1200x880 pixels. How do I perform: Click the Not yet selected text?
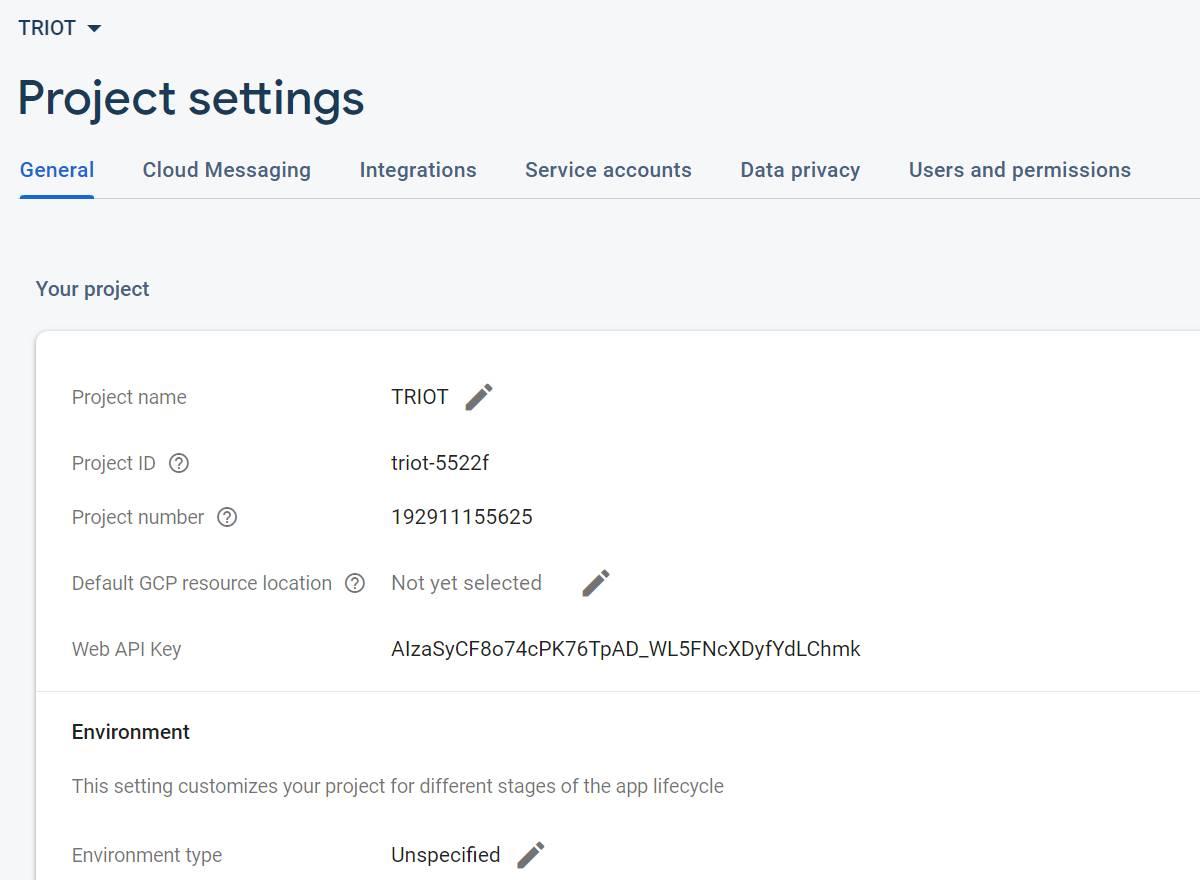point(466,583)
